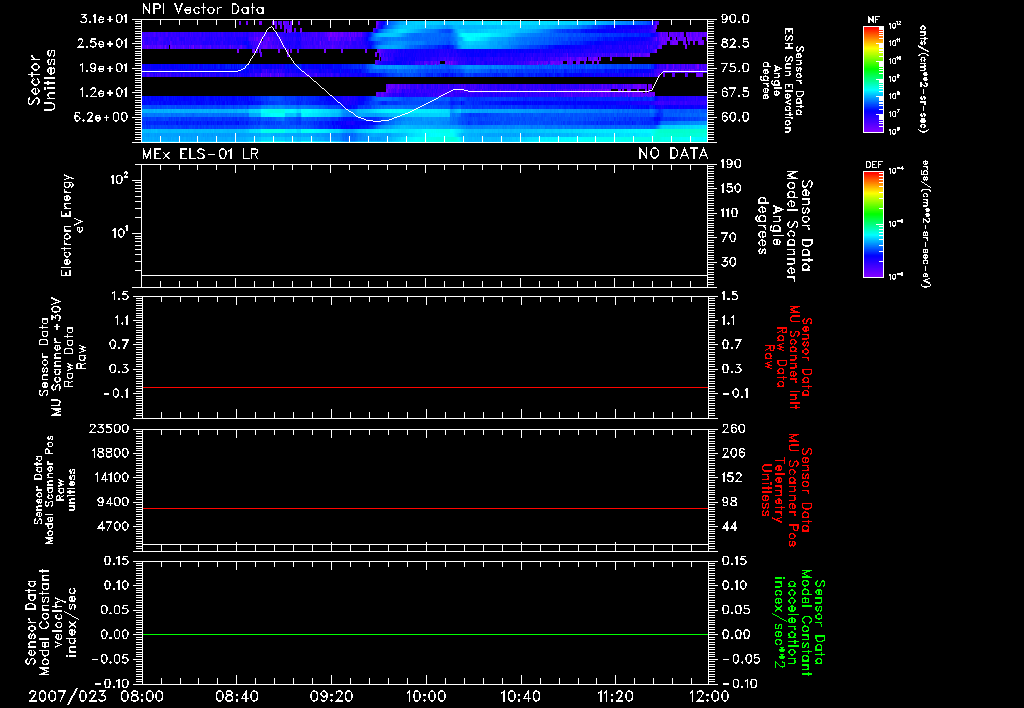1024x708 pixels.
Task: Click the 'Electron Energy eV' axis title
Action: click(x=72, y=225)
